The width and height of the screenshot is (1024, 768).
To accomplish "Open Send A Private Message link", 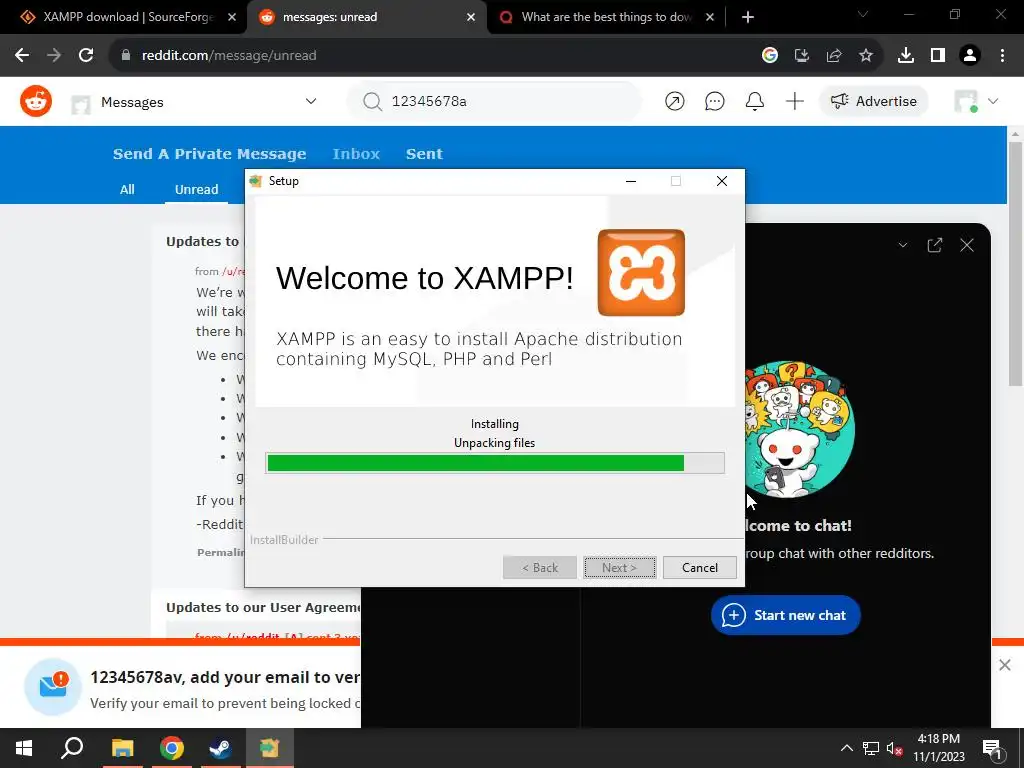I will (x=210, y=154).
